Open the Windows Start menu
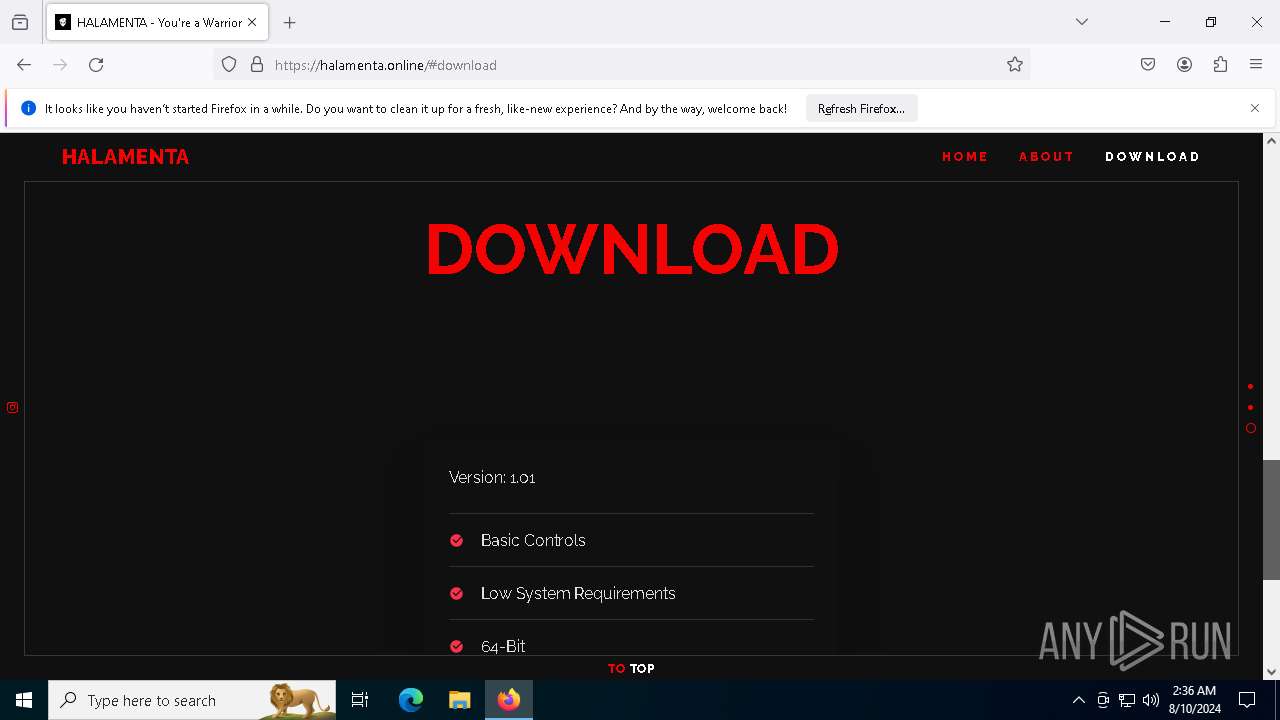 click(24, 700)
